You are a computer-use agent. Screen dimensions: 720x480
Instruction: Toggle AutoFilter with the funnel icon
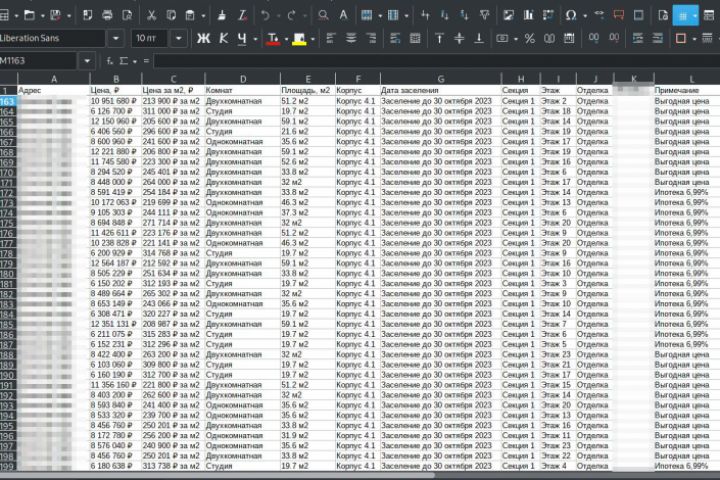tap(484, 15)
